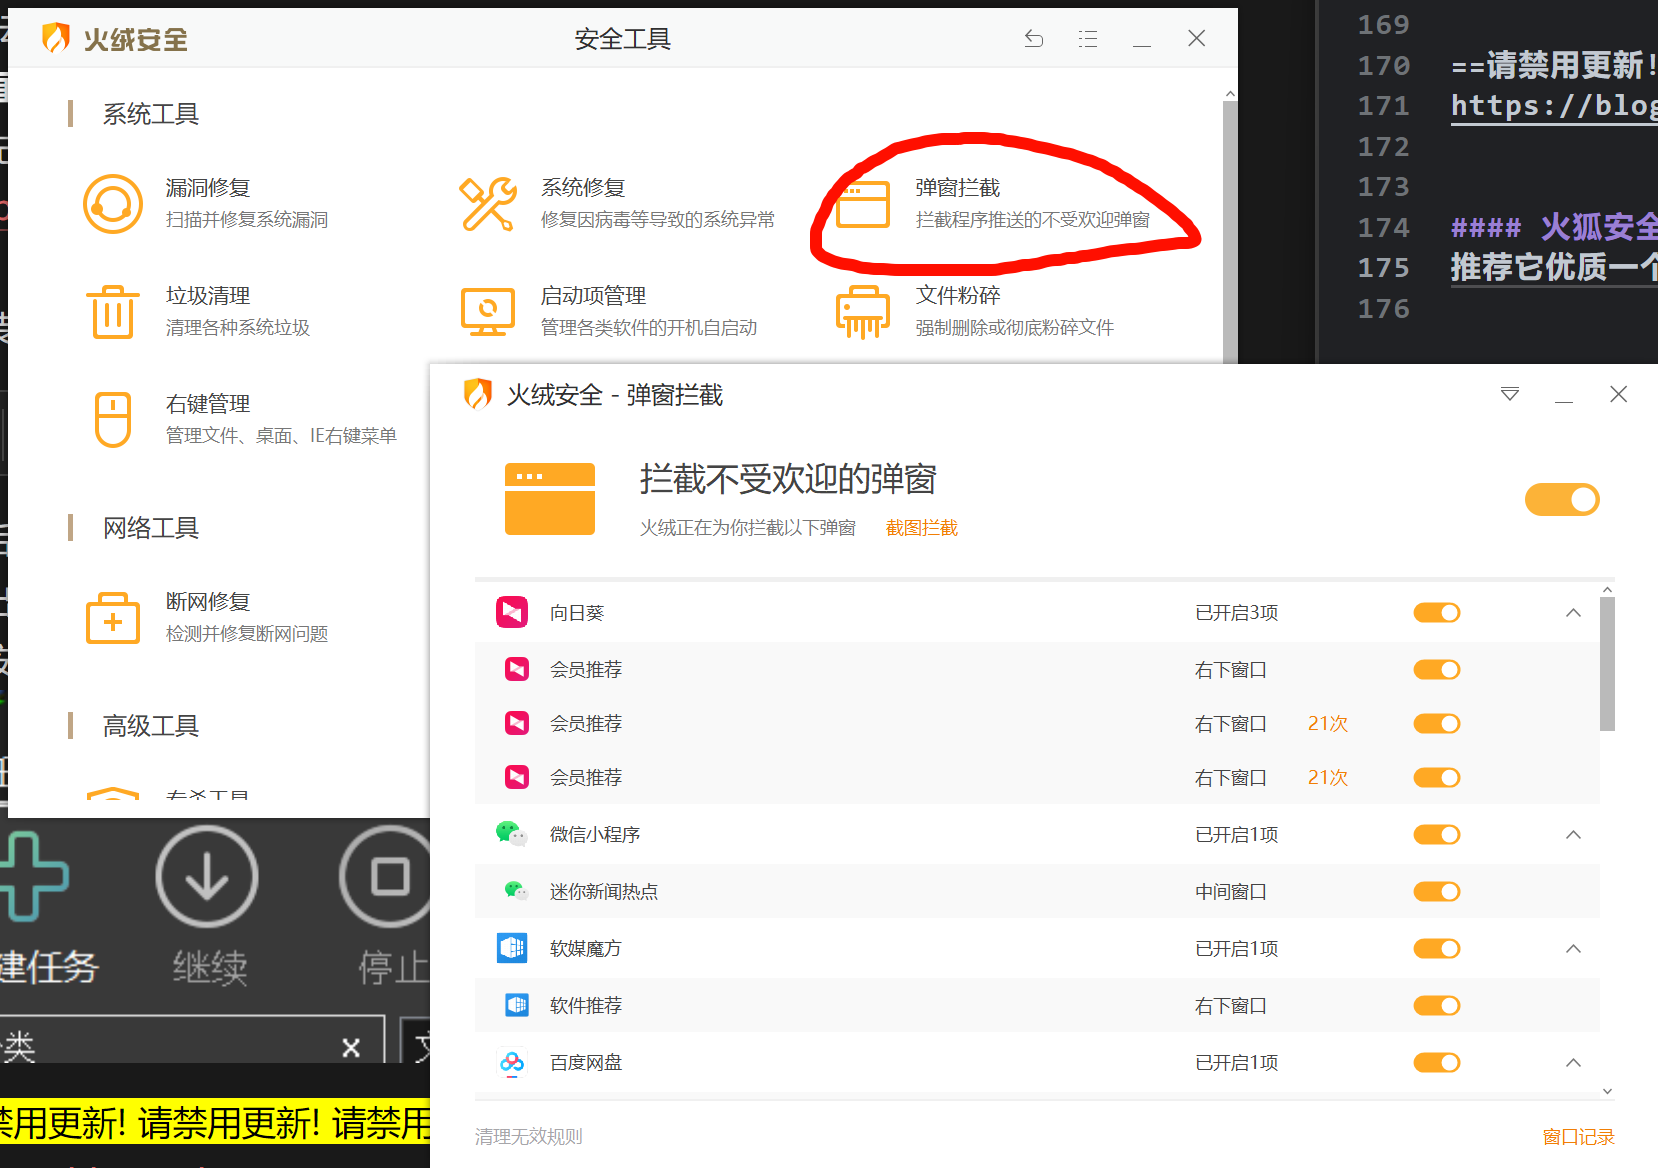Click the 火绒正在为你拦截以下弹窗 description text

click(748, 528)
